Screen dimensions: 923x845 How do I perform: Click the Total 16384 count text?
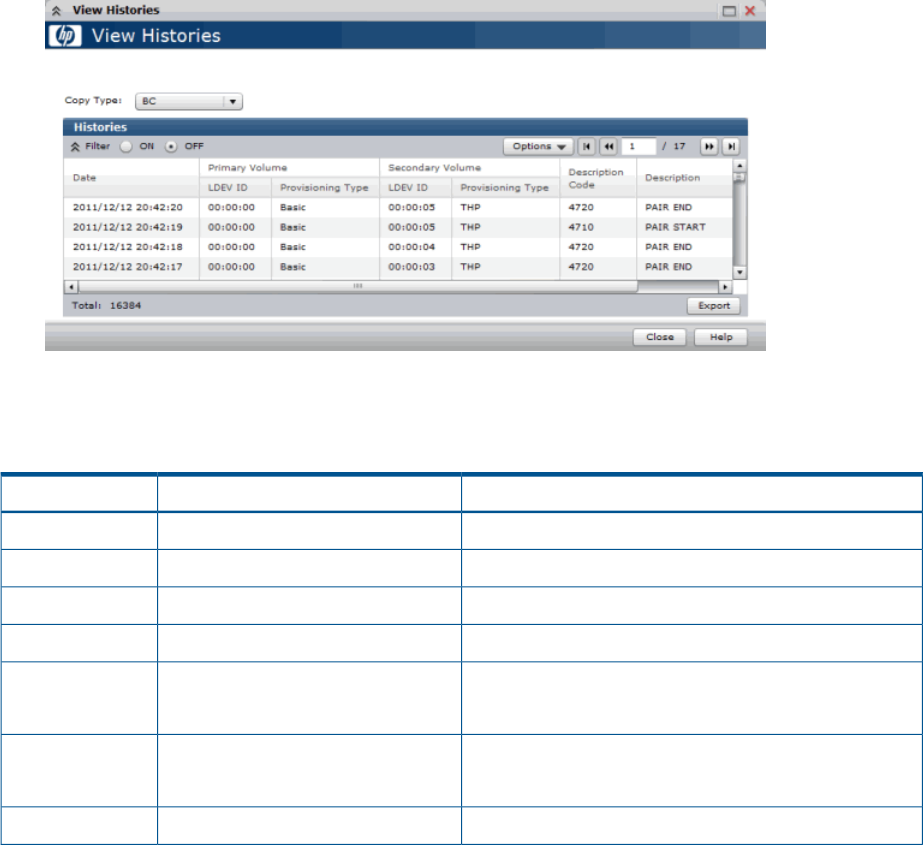click(x=107, y=306)
